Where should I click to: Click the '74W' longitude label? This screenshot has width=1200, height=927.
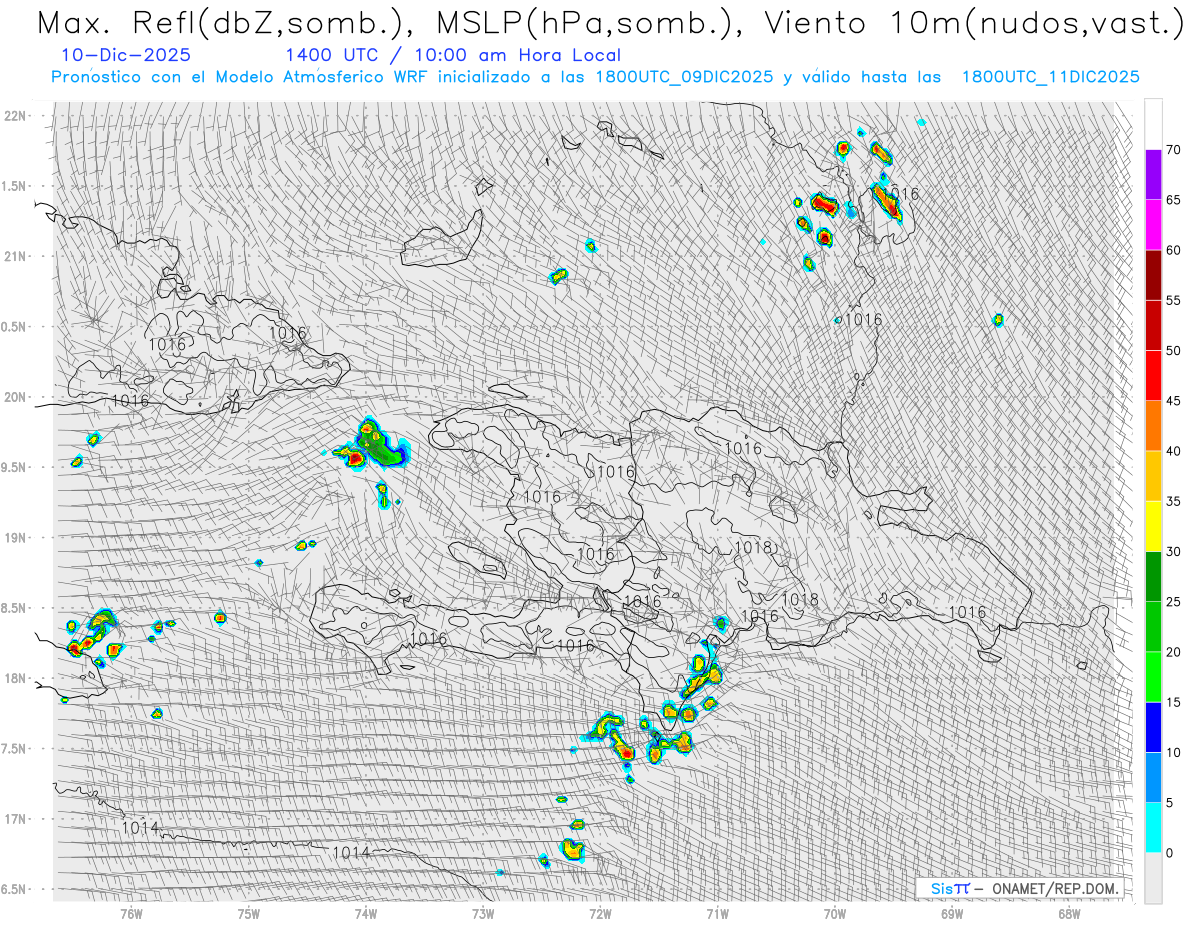(365, 913)
